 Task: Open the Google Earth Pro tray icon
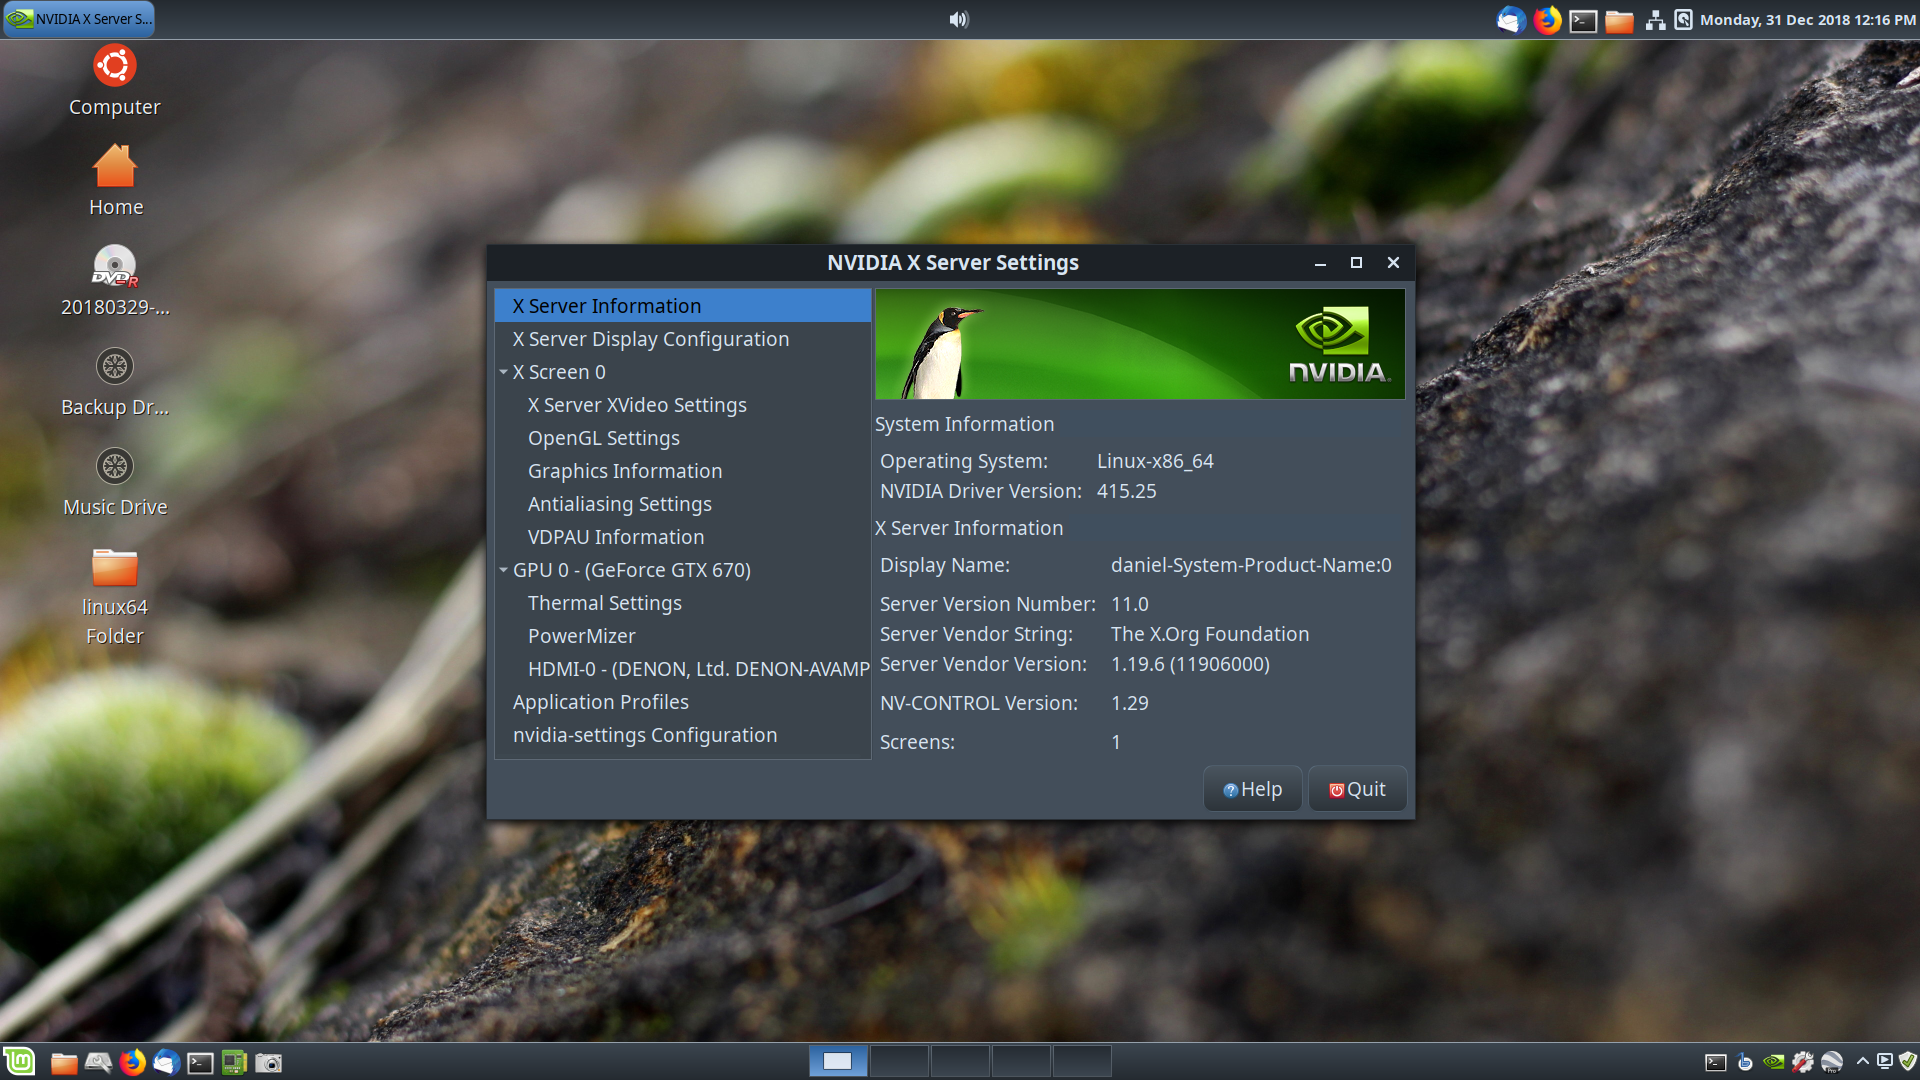pyautogui.click(x=1832, y=1062)
